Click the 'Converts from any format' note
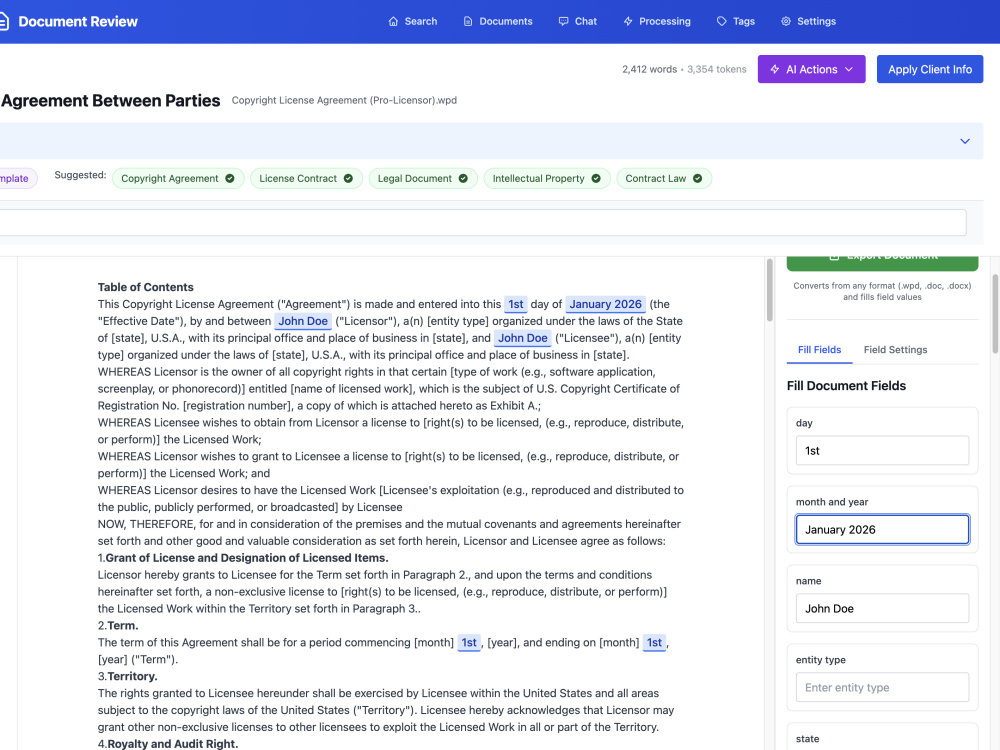Viewport: 1000px width, 750px height. click(882, 291)
